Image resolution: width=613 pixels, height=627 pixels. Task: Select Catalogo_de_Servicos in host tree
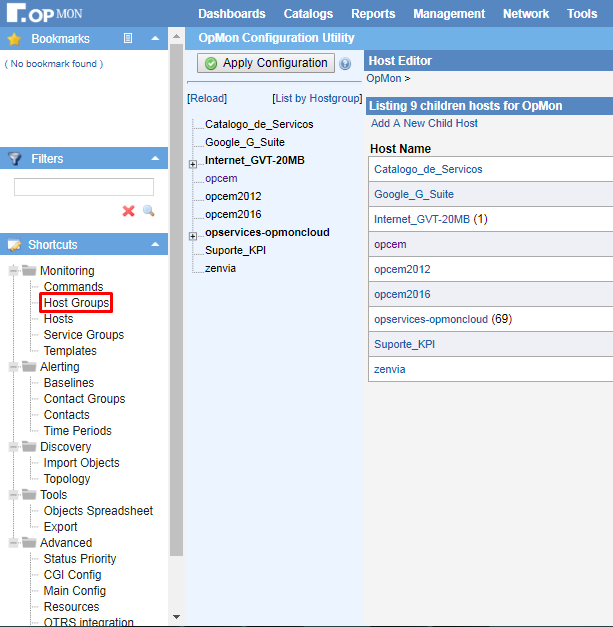259,124
